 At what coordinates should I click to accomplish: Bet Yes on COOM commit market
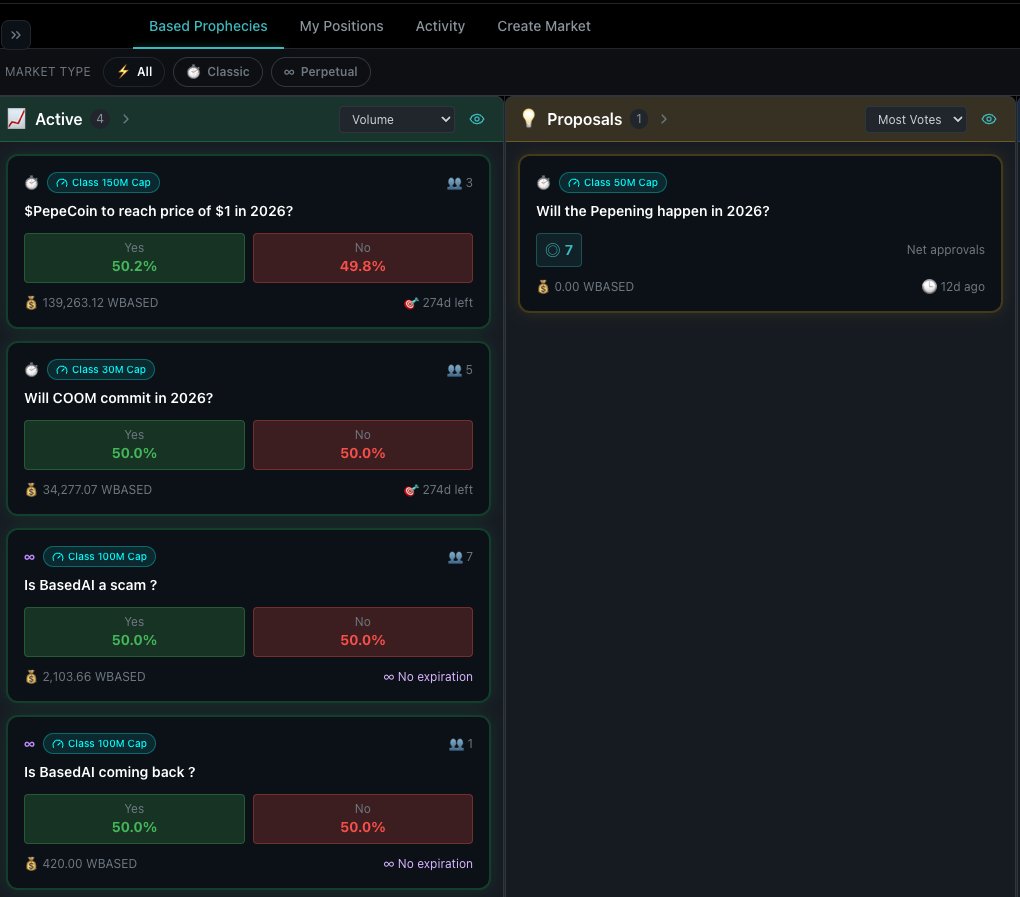134,445
